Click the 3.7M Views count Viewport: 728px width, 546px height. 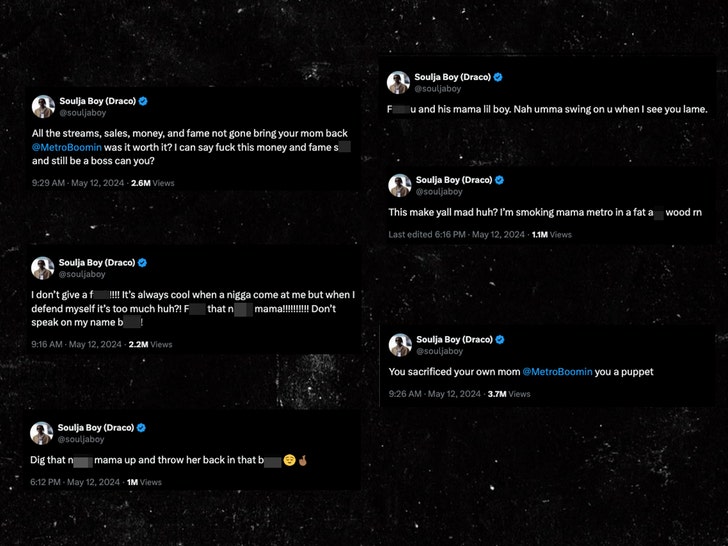click(x=509, y=394)
